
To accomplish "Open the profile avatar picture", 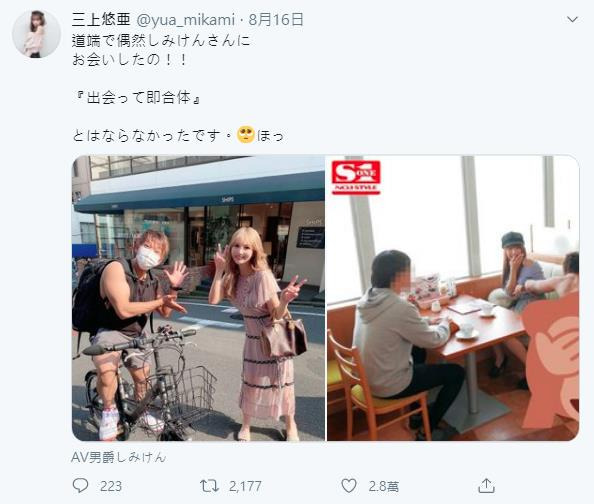I will click(36, 34).
